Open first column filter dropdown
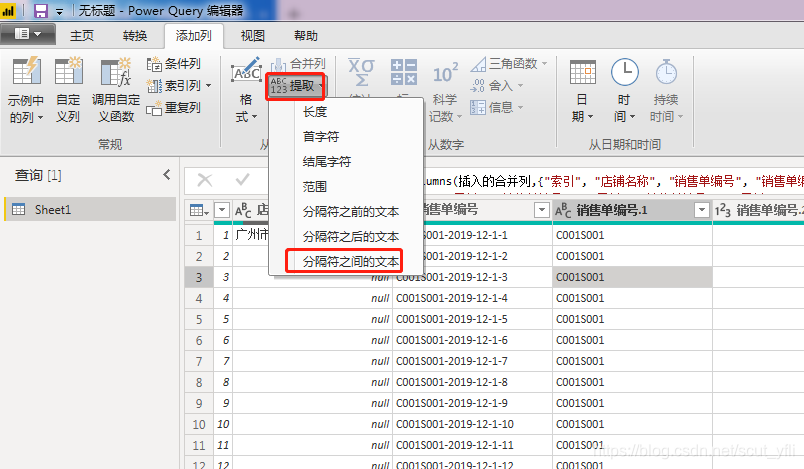This screenshot has height=469, width=804. tap(222, 210)
